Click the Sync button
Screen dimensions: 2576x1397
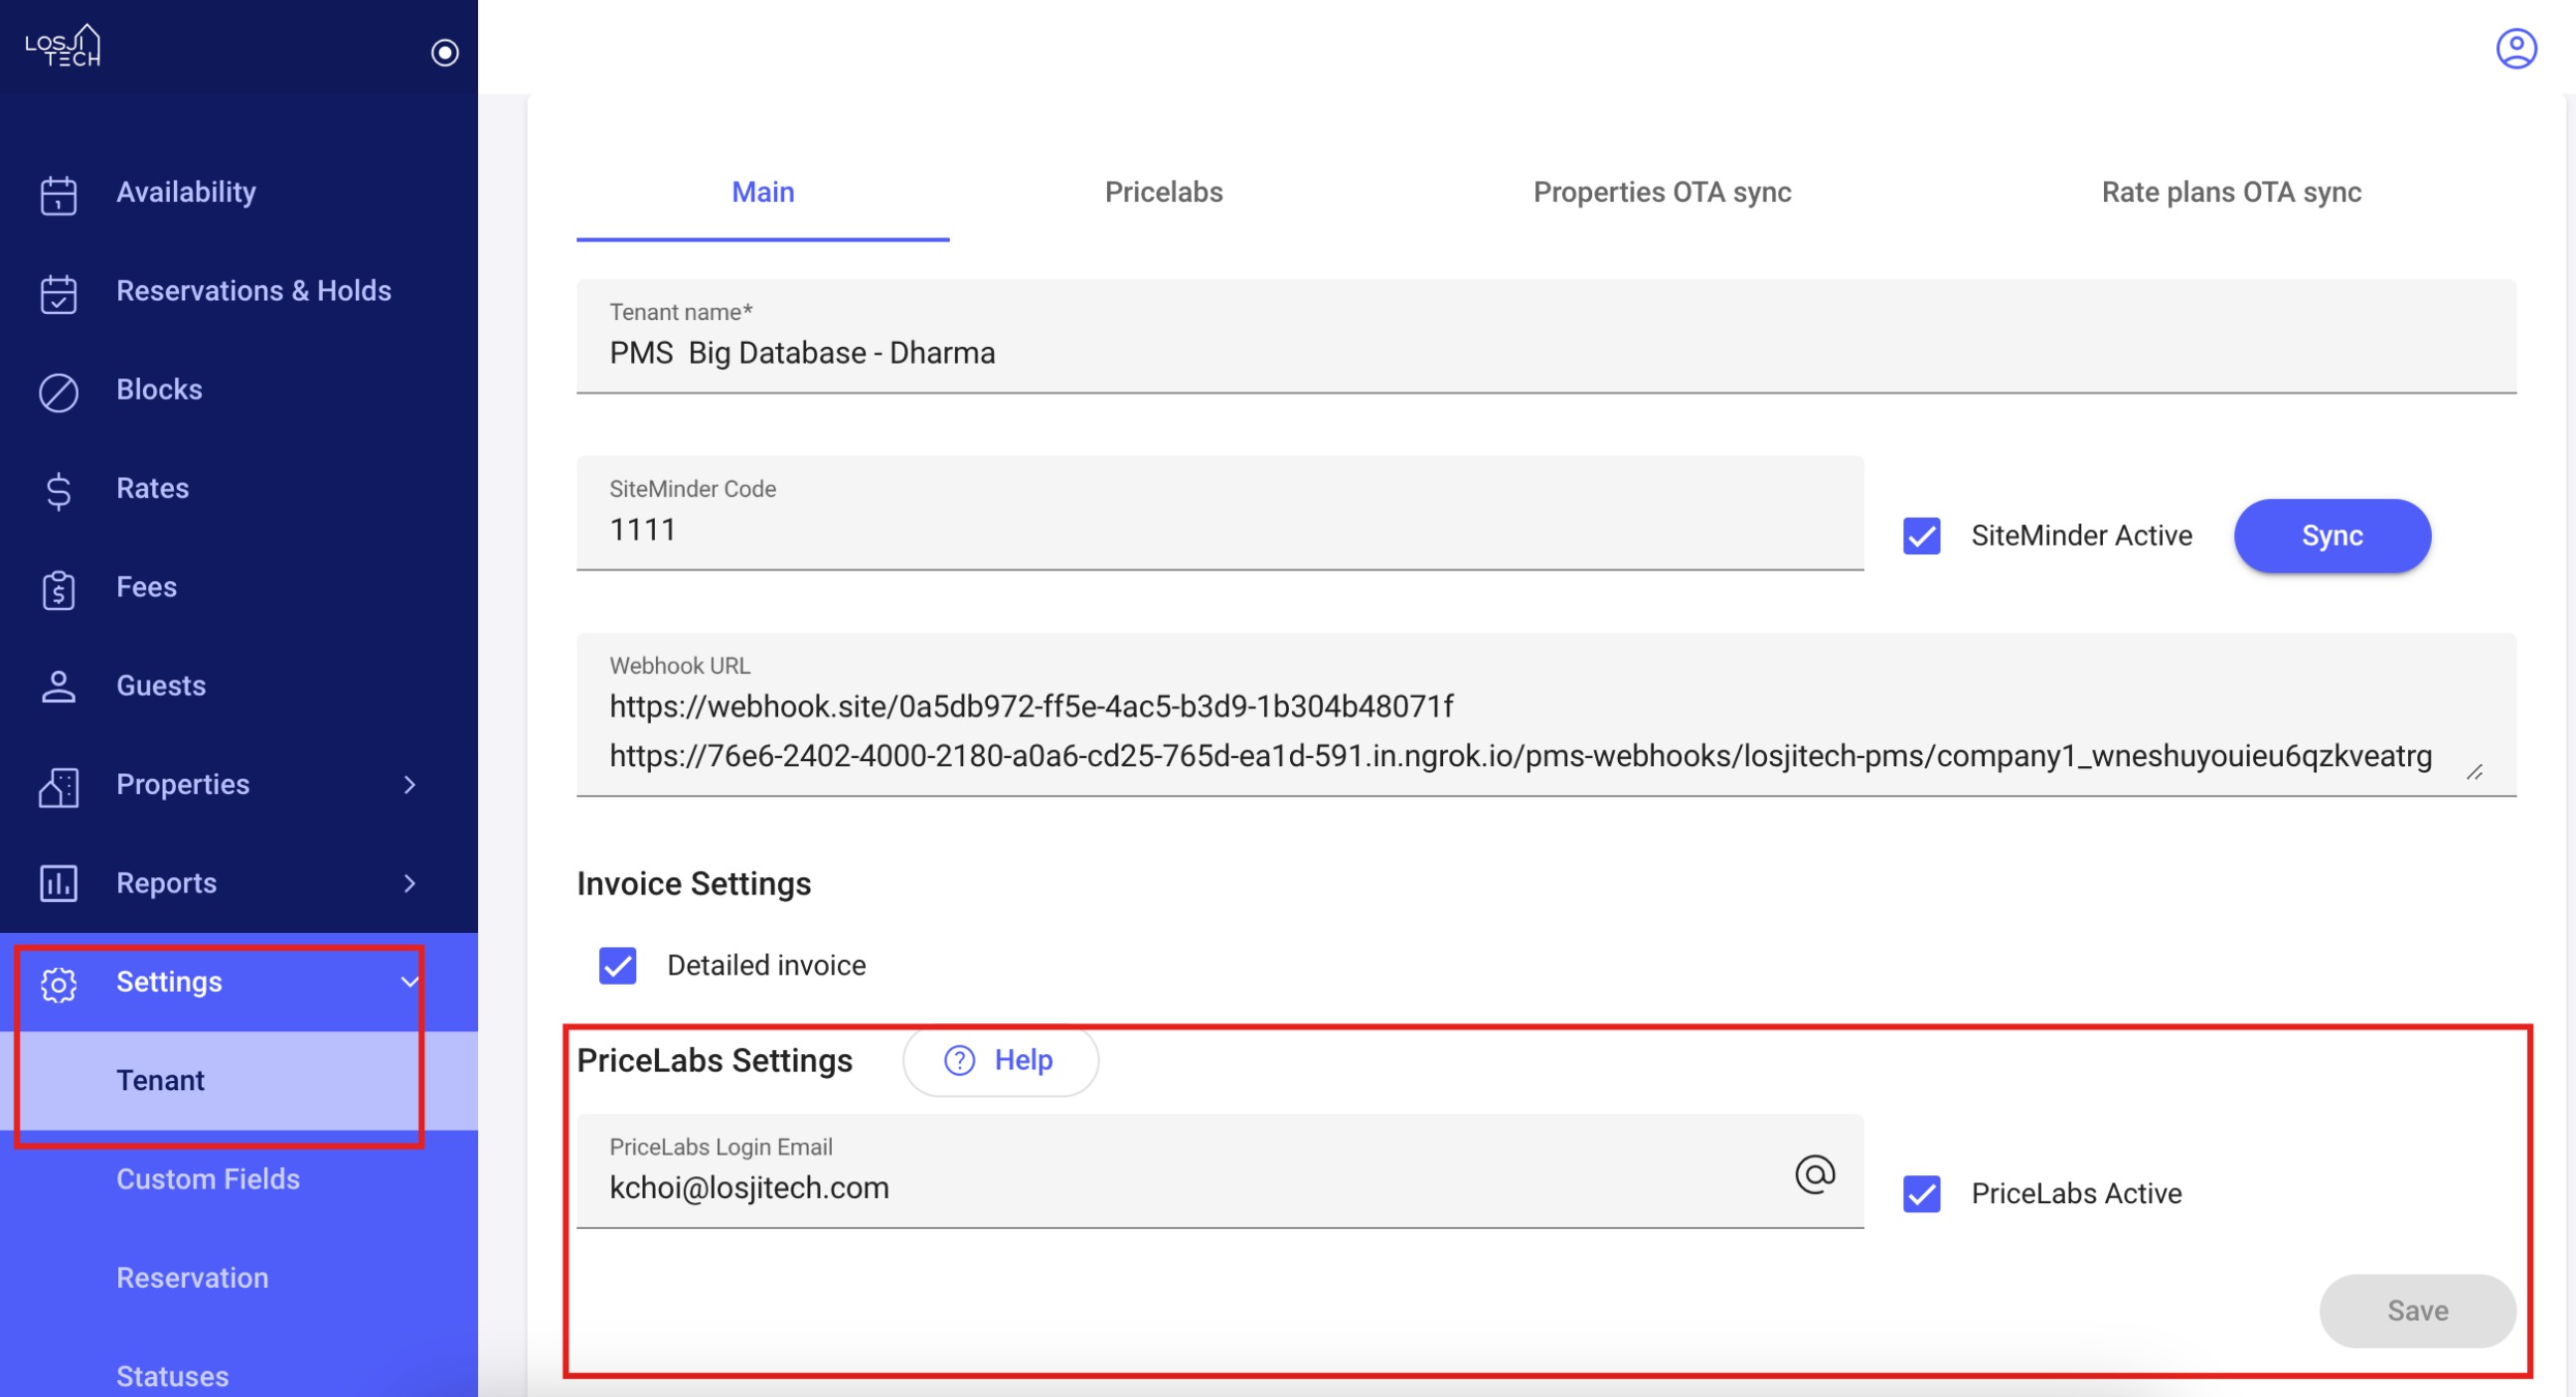coord(2332,536)
